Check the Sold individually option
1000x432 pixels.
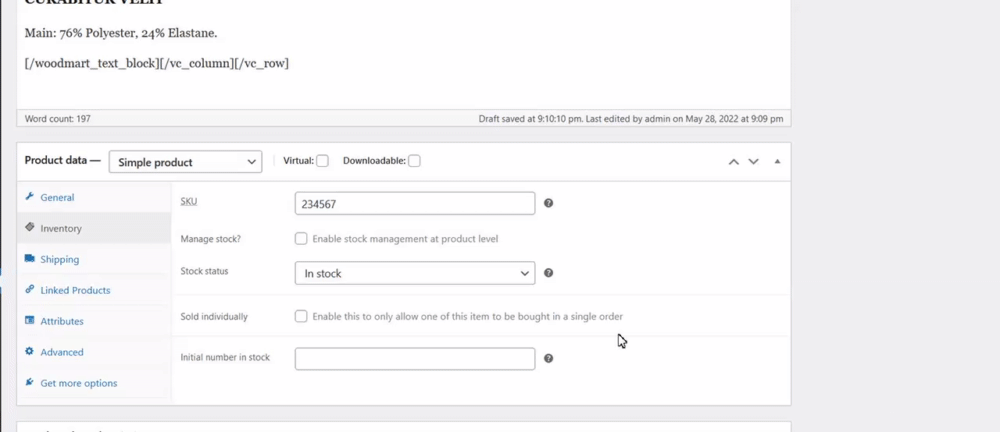pyautogui.click(x=301, y=316)
